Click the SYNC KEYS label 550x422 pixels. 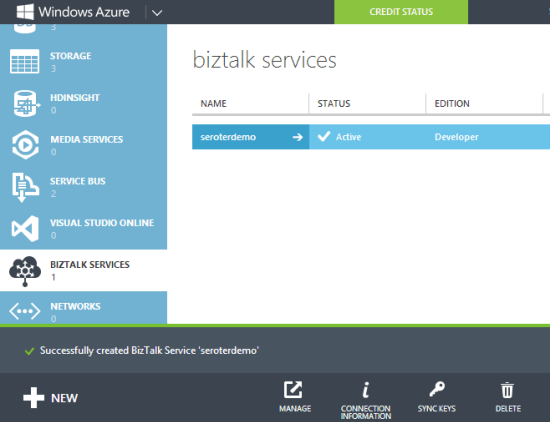[x=437, y=409]
